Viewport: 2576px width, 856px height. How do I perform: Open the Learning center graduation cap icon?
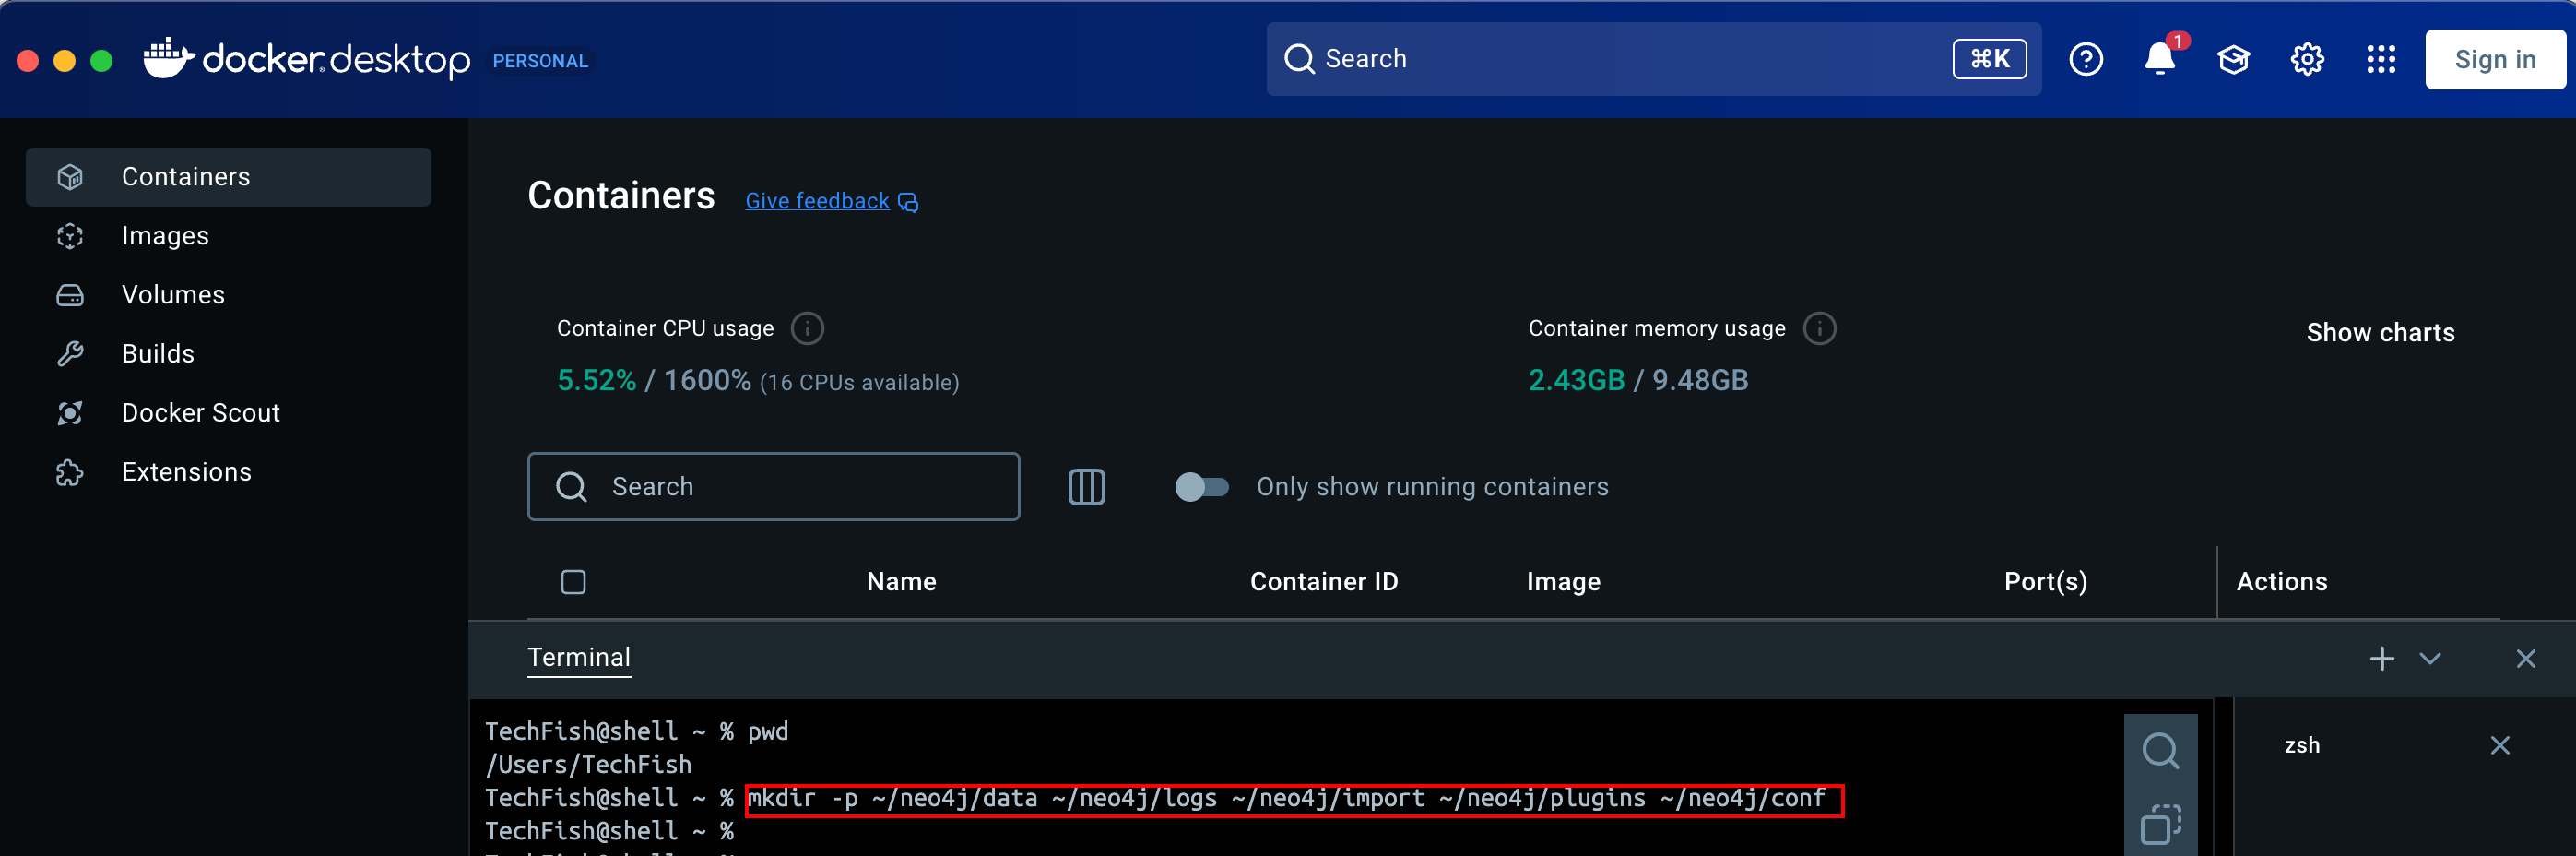pos(2233,60)
